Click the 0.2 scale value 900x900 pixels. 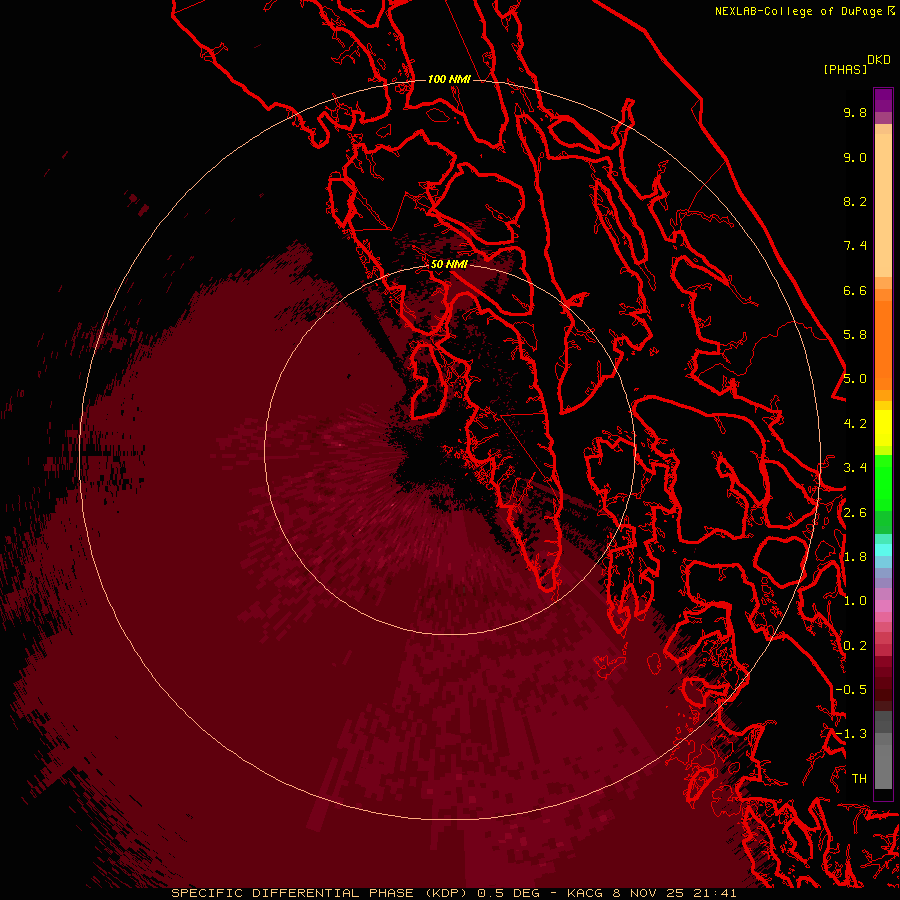(855, 646)
